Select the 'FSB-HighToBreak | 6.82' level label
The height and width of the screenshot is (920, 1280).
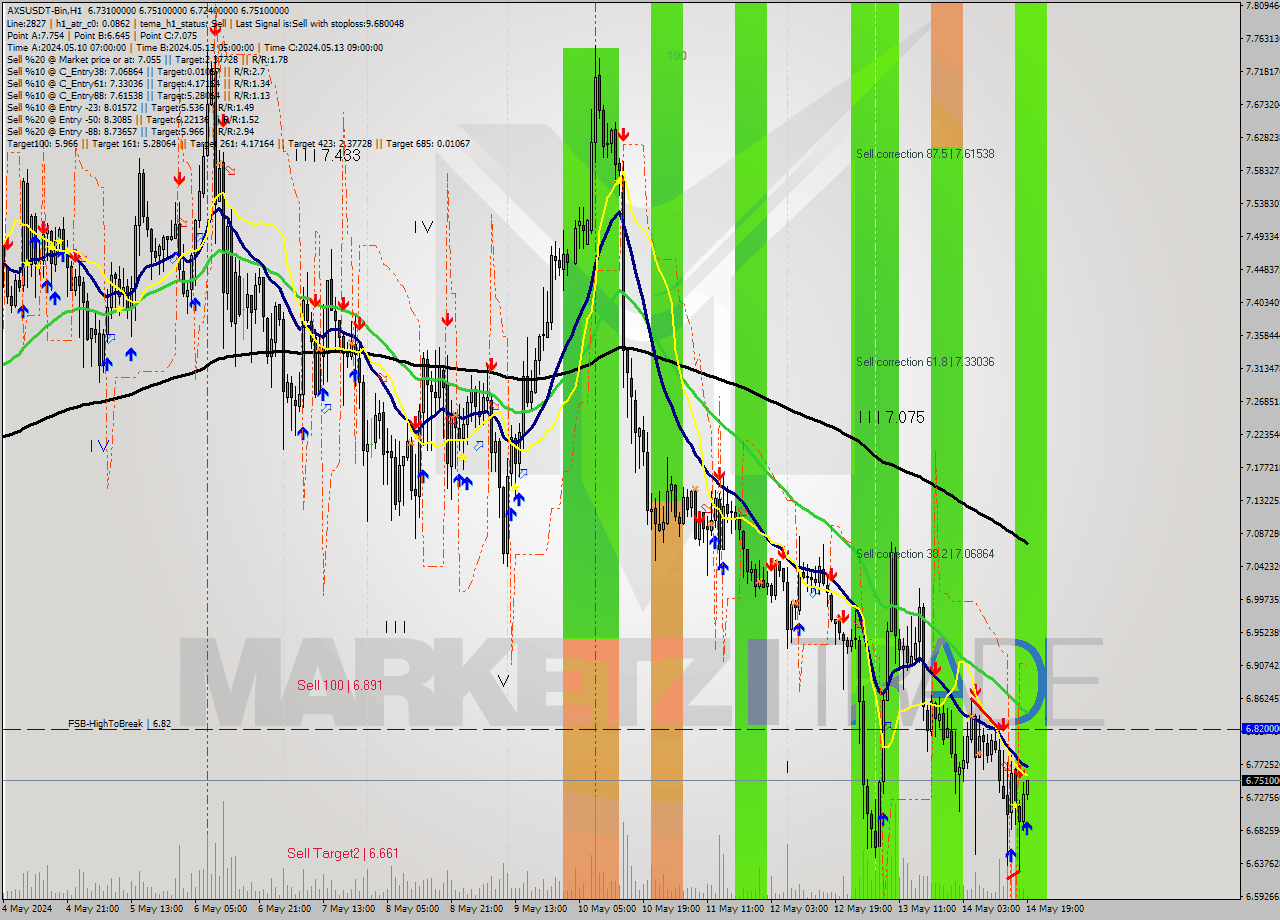click(119, 723)
